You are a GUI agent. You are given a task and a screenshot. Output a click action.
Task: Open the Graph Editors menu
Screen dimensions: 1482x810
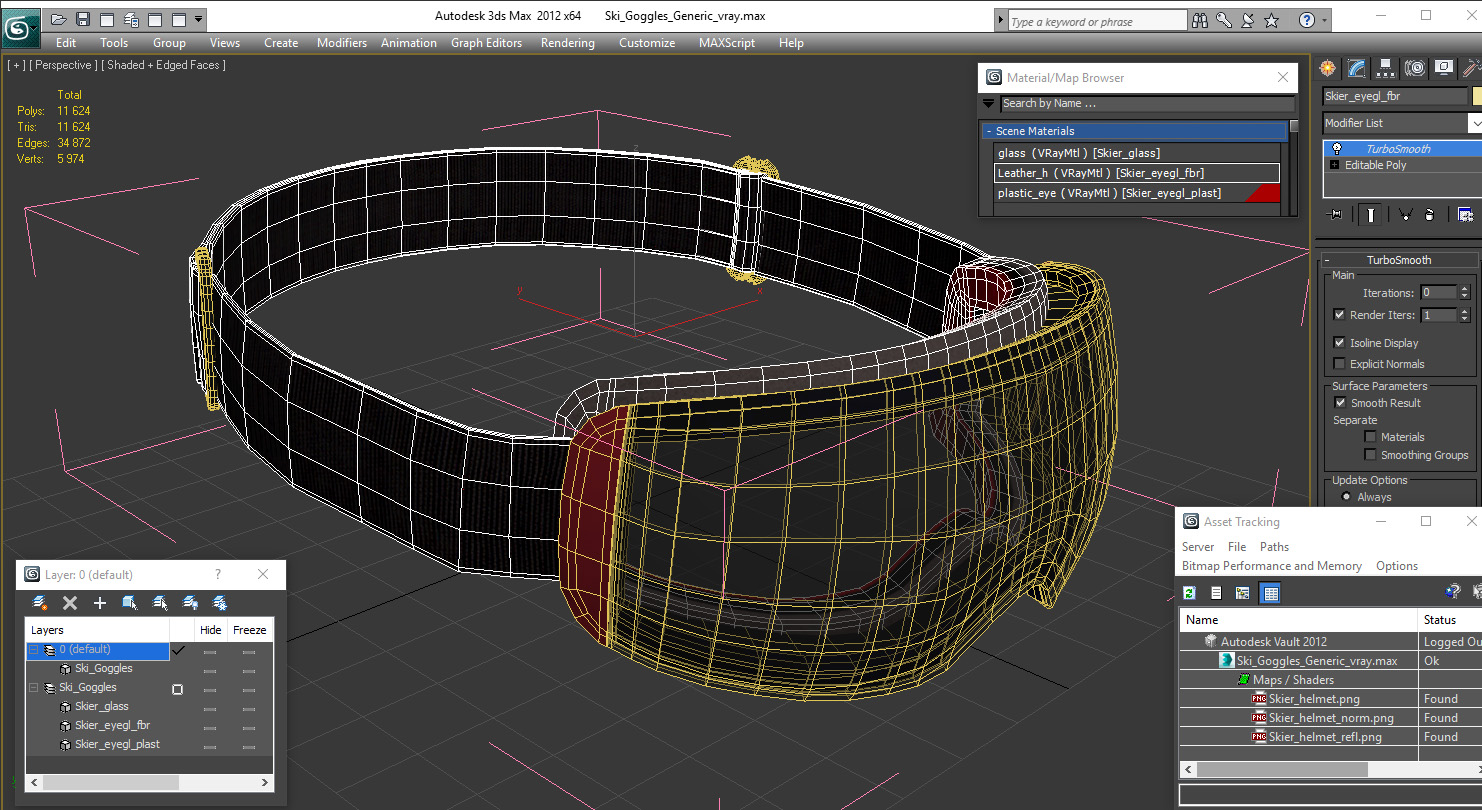[x=486, y=43]
